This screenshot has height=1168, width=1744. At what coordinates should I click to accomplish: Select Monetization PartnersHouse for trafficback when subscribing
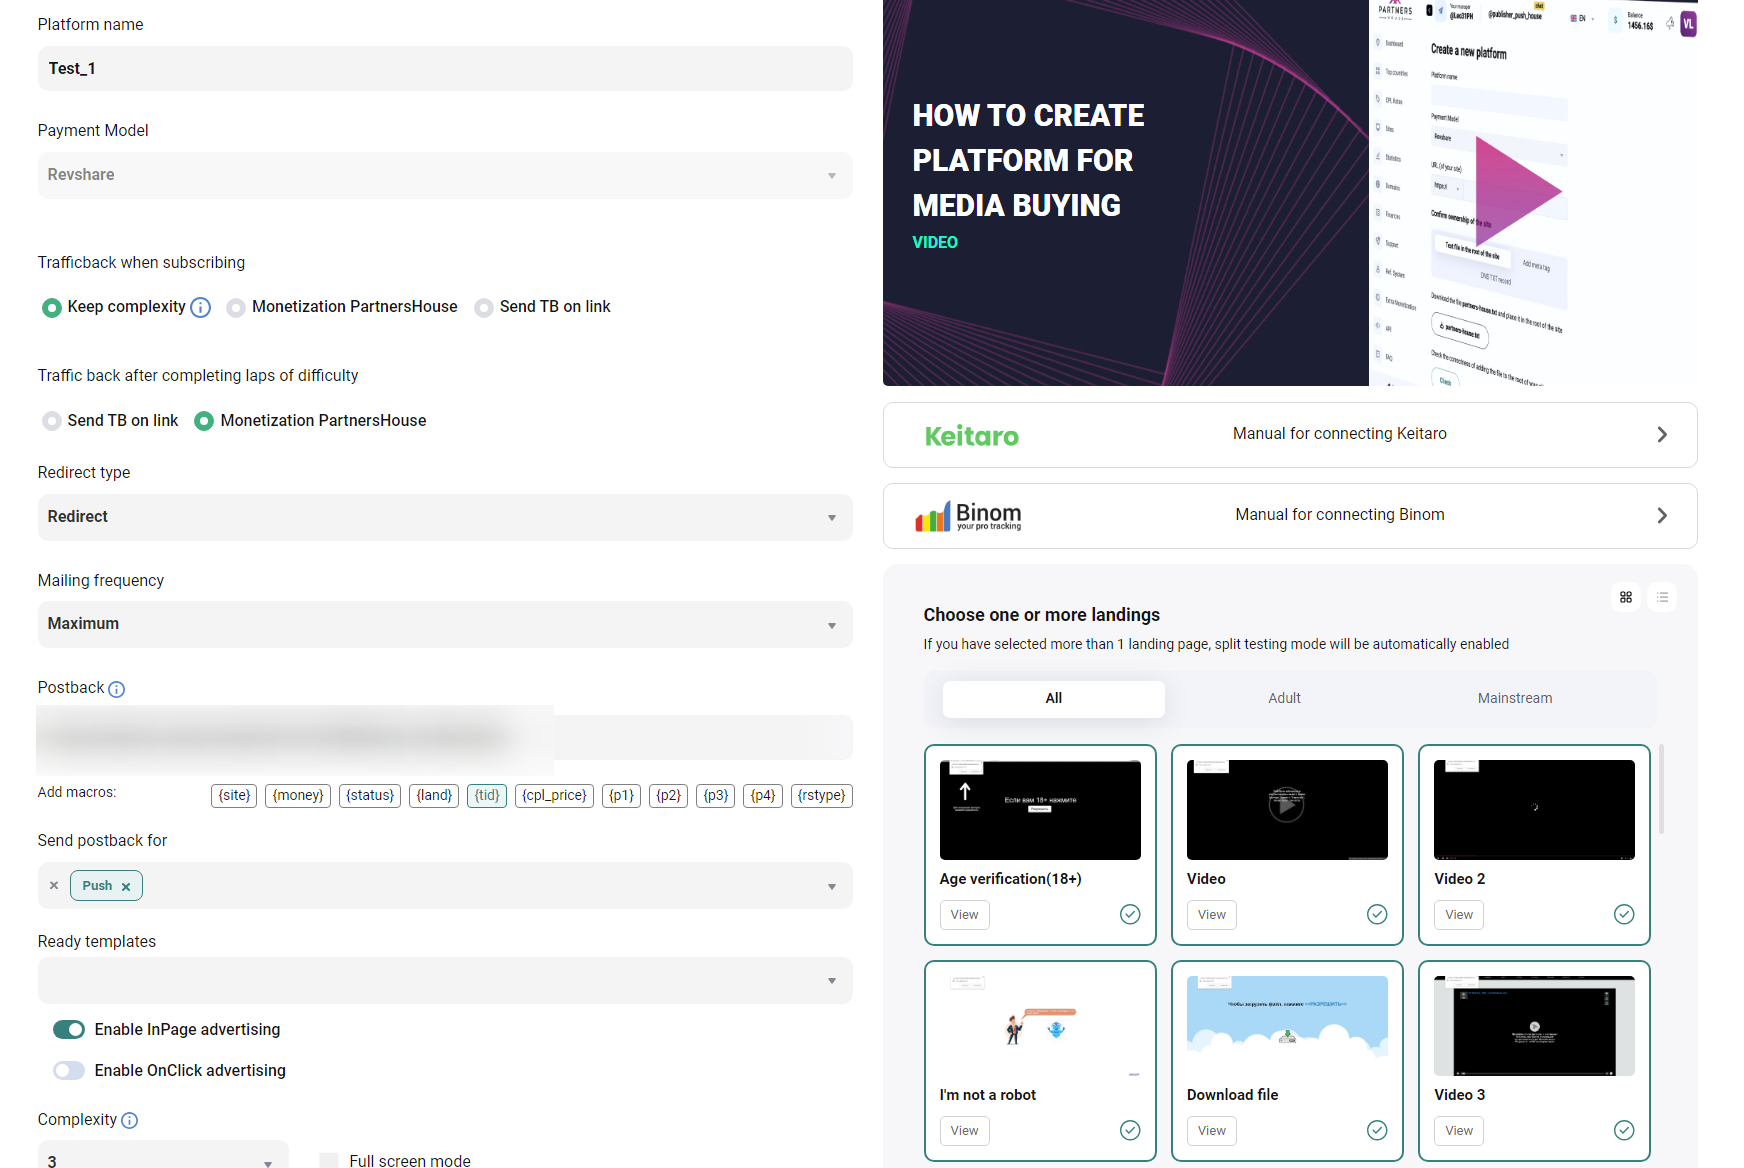(236, 308)
